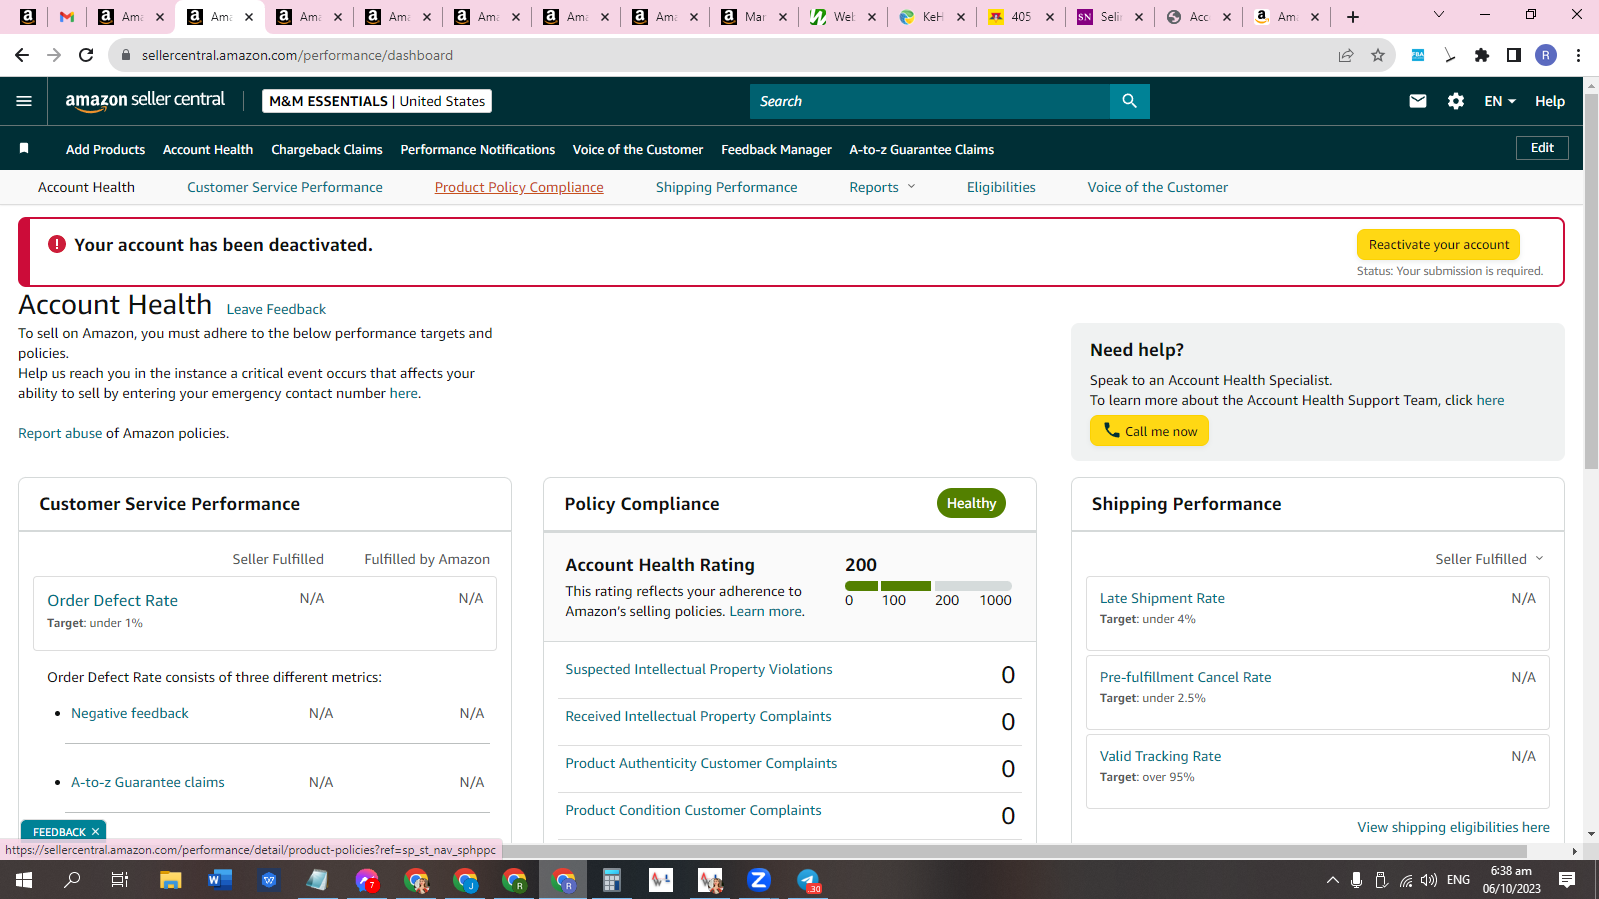
Task: Click the bookmark flag icon
Action: (24, 148)
